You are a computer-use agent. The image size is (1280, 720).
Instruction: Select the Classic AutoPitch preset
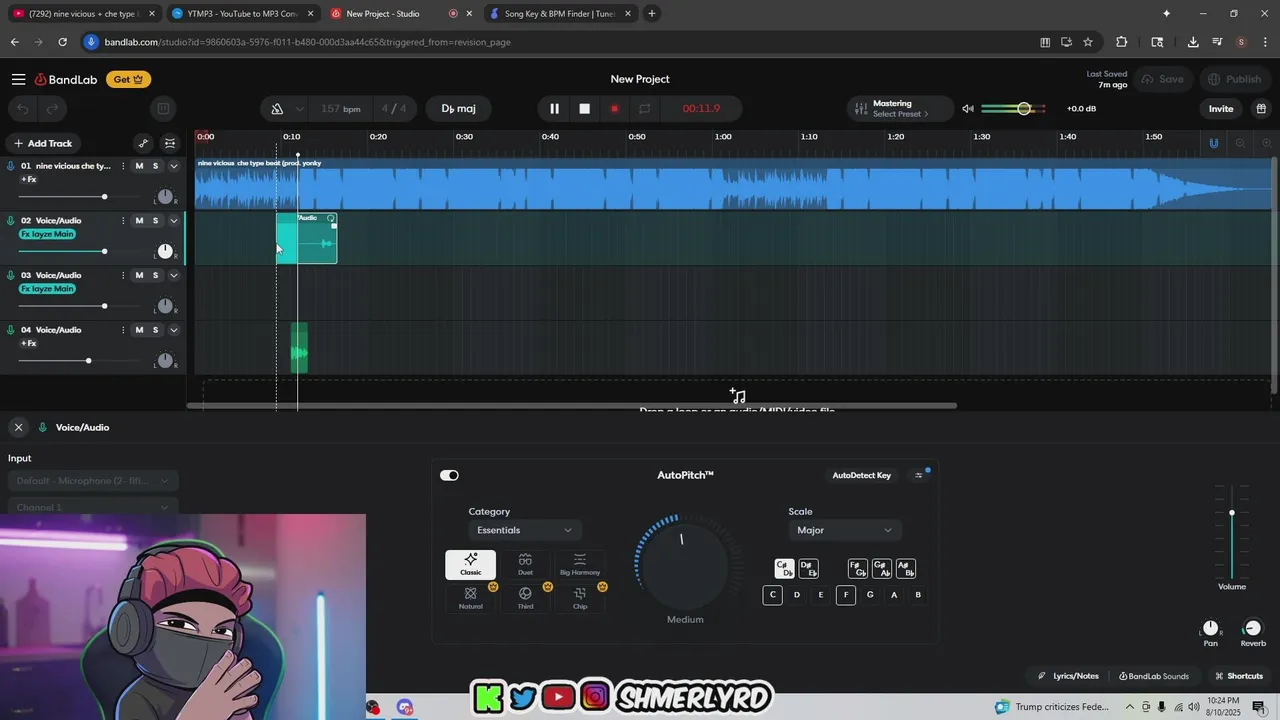470,565
